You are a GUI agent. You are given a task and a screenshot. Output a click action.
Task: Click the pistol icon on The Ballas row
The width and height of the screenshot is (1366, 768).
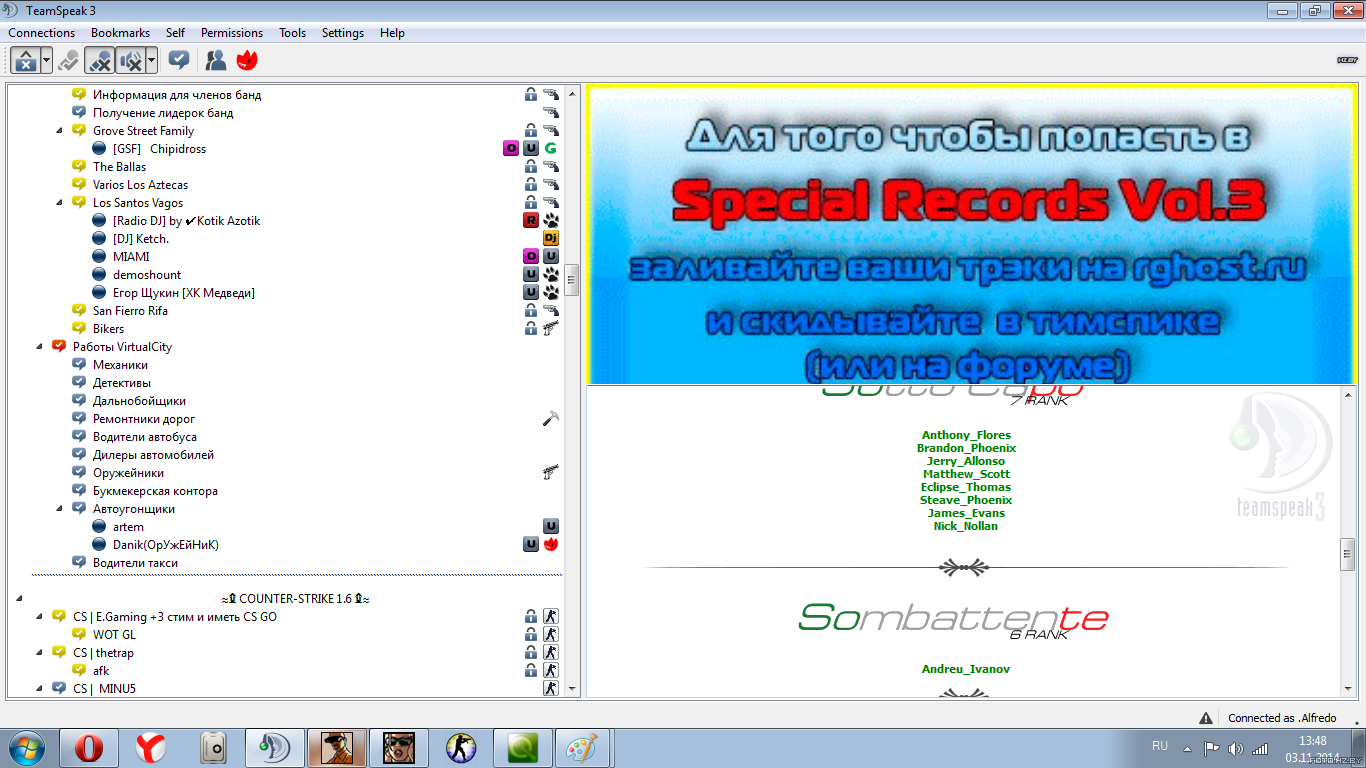[x=551, y=167]
